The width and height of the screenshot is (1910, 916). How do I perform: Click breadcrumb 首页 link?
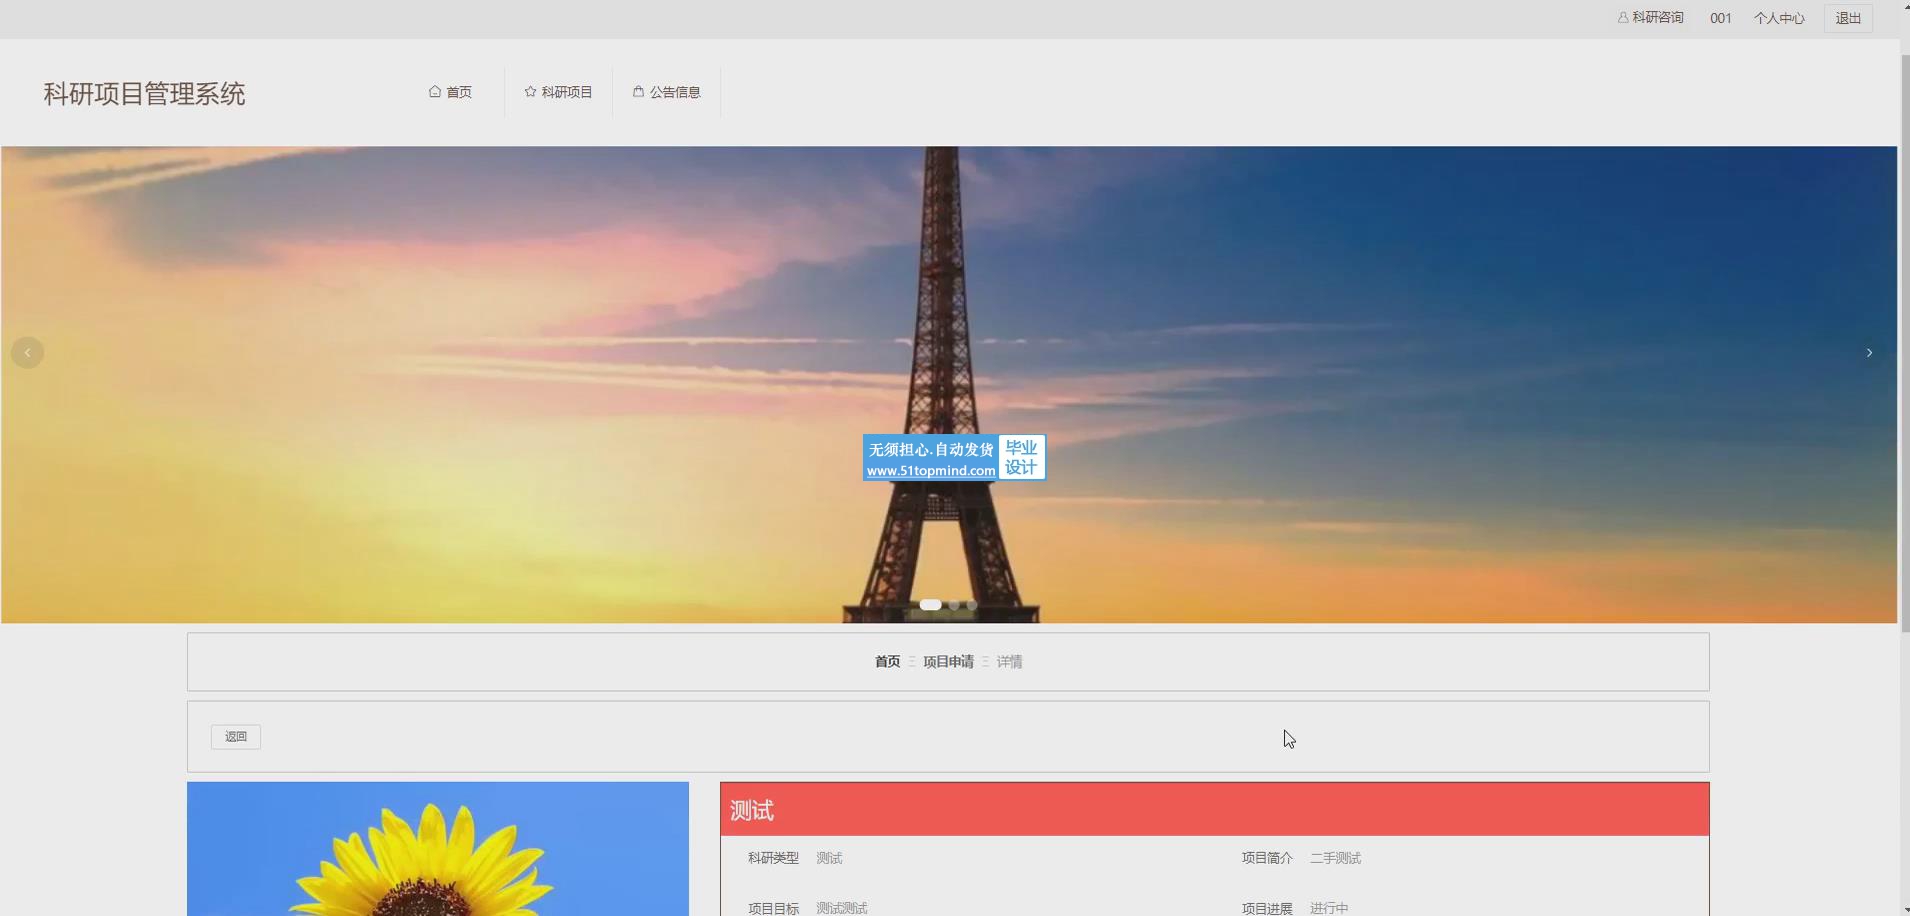pos(887,662)
